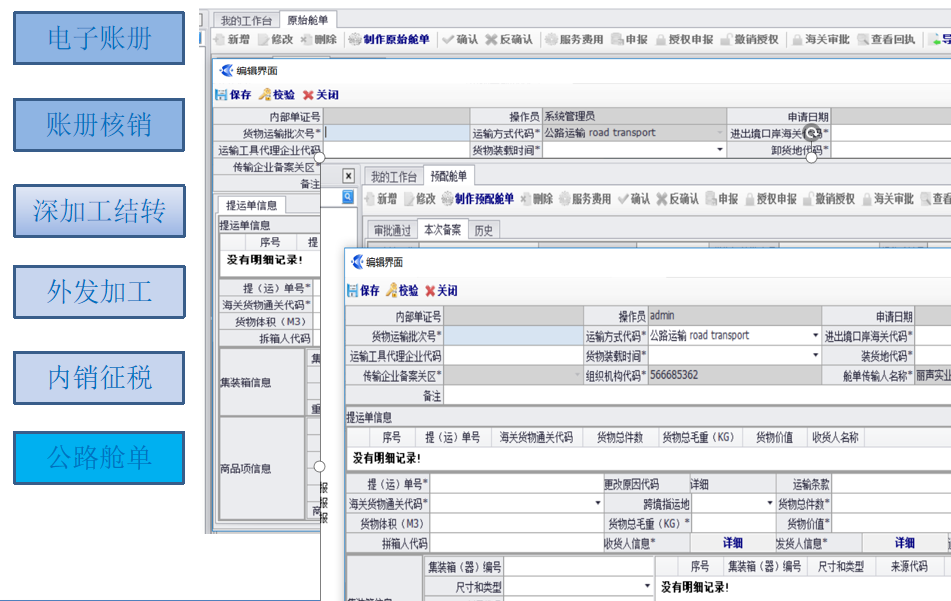Open 服务费用 in the 原始舱单 toolbar
Viewport: 951px width, 601px height.
(574, 39)
